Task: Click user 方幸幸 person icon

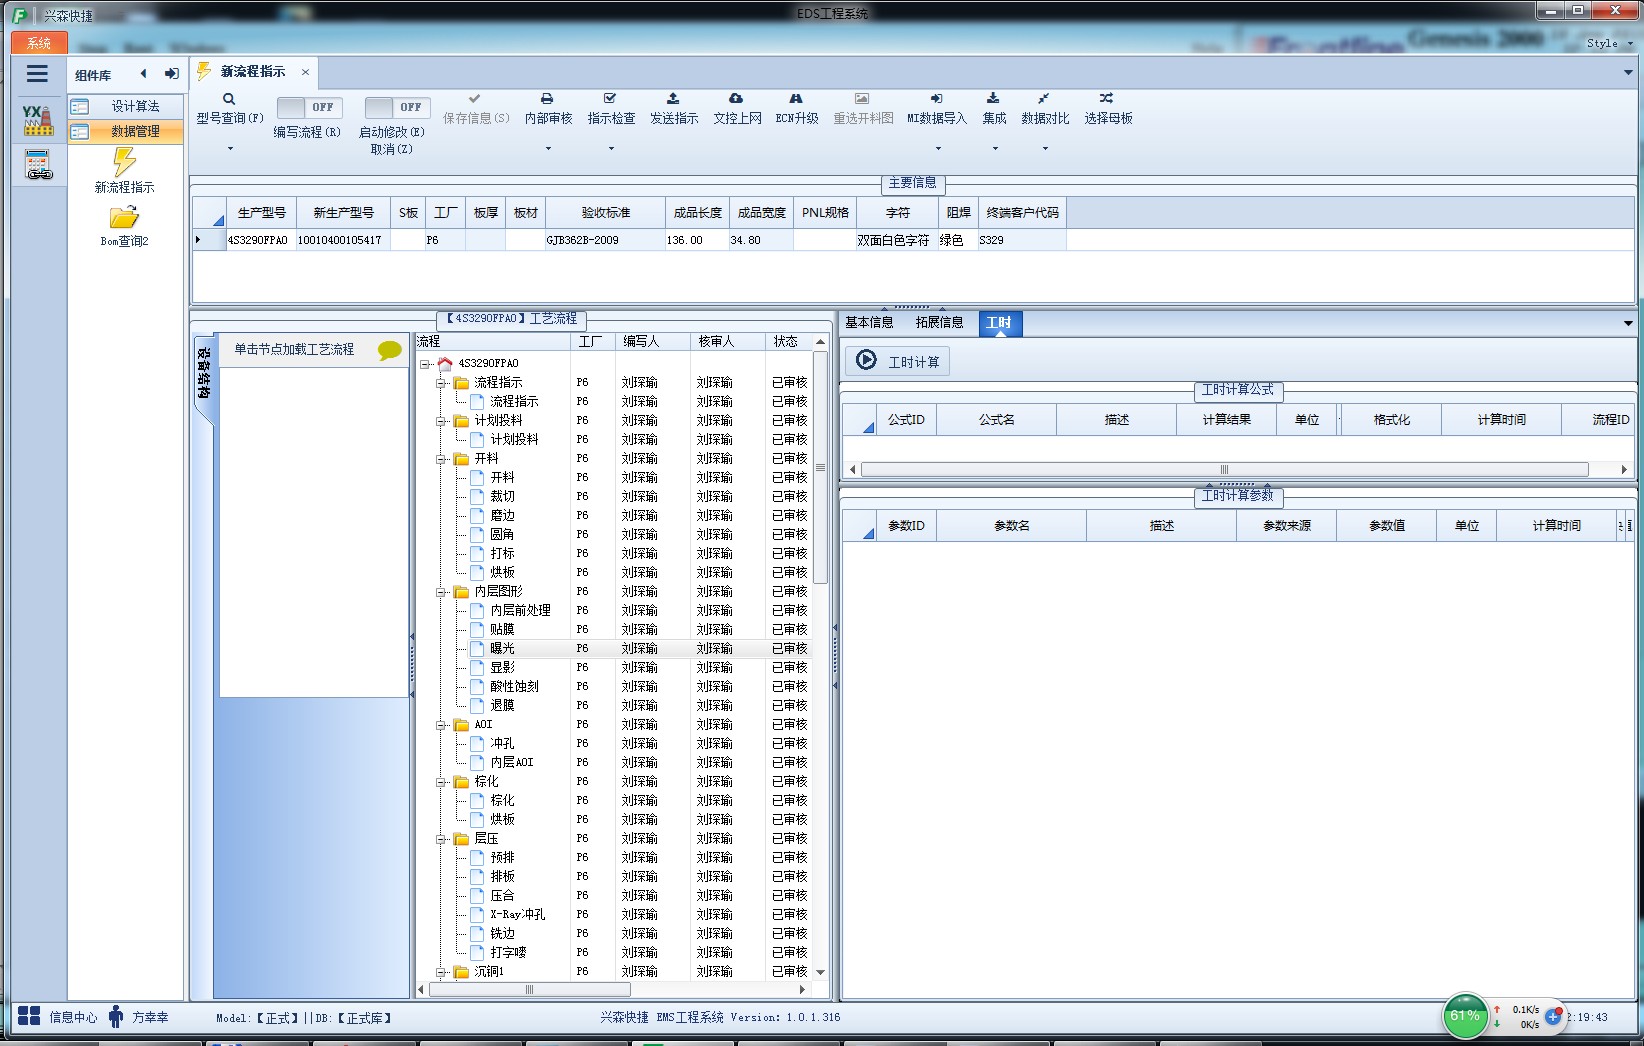Action: coord(116,1017)
